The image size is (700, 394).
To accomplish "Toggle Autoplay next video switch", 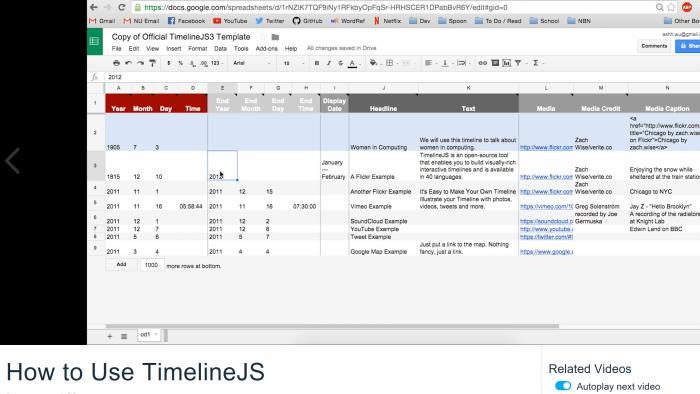I will [x=563, y=386].
